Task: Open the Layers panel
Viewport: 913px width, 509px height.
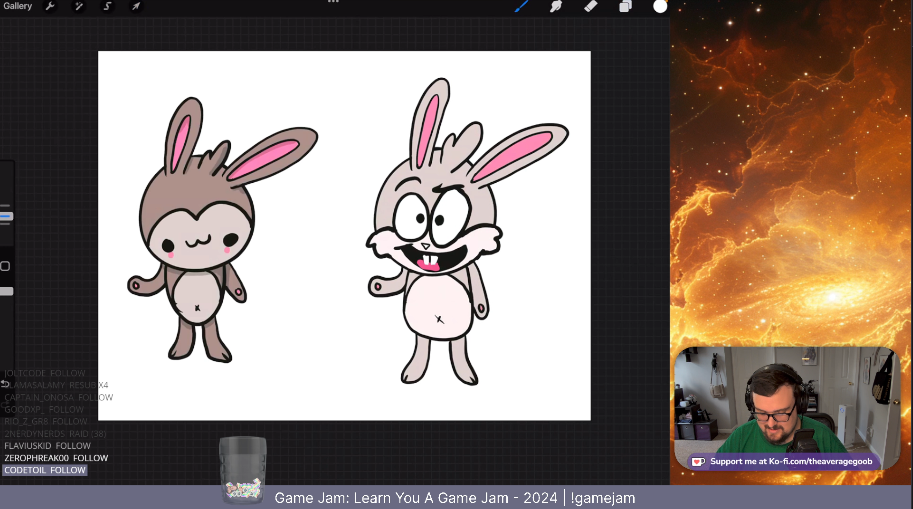Action: pos(625,6)
